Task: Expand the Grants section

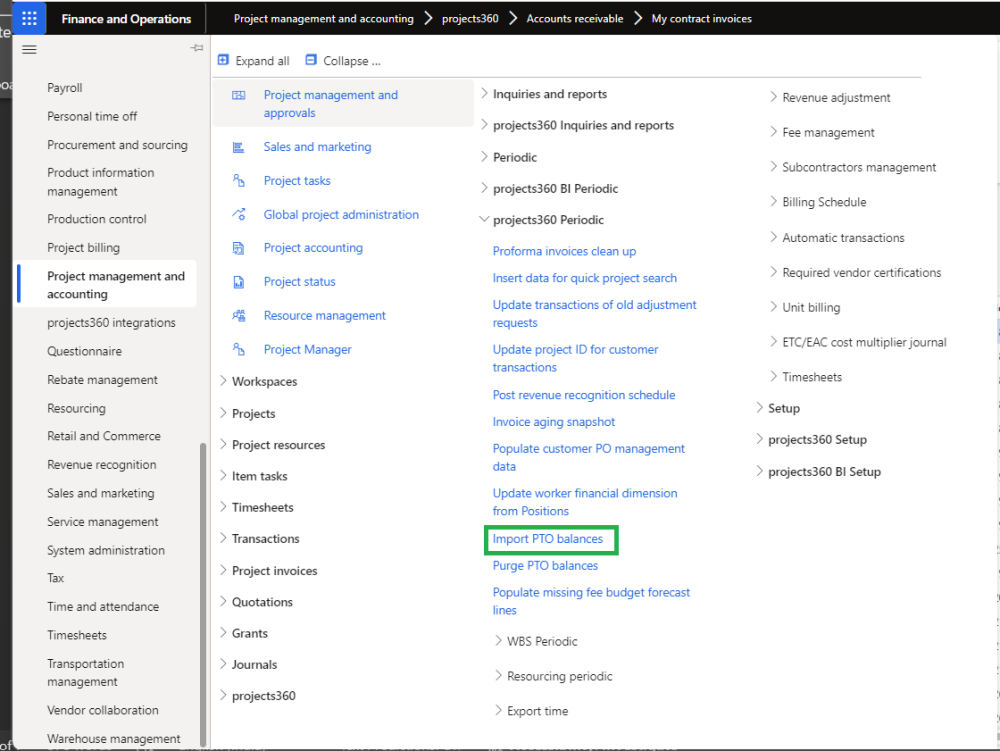Action: pos(223,632)
